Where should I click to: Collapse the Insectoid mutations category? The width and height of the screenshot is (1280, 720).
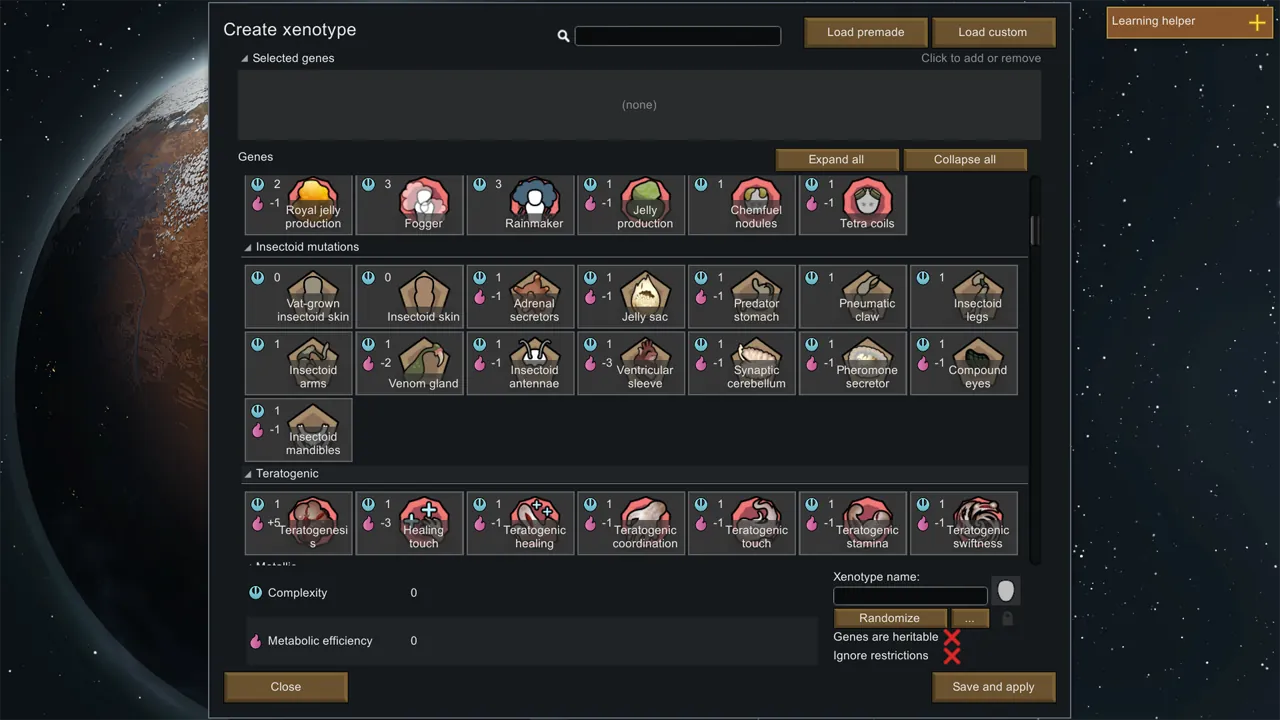249,247
